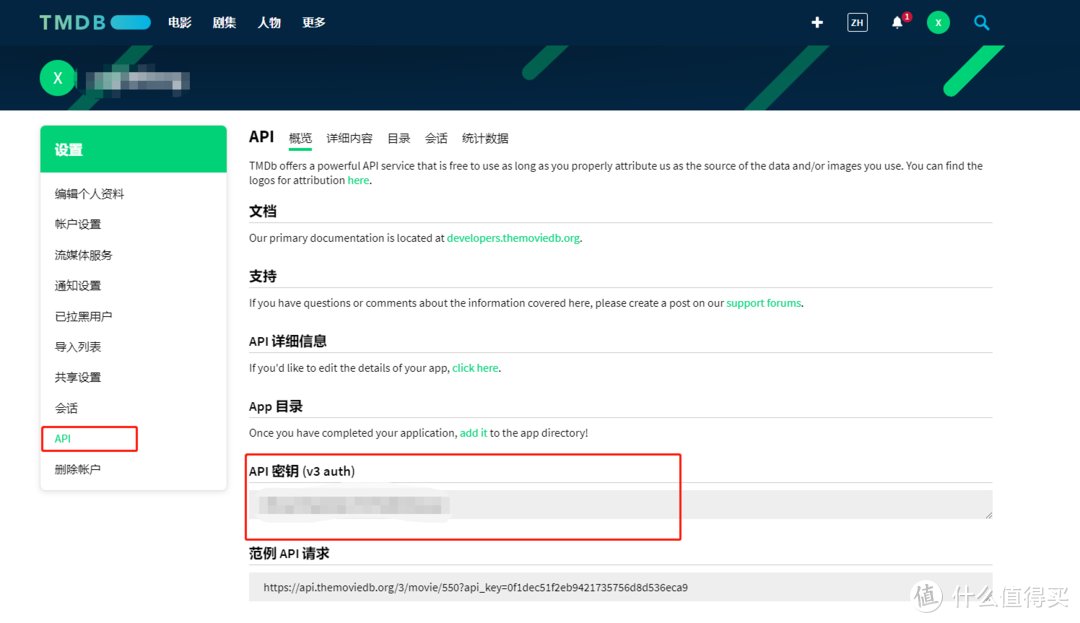Switch to the 统计数据 tab
This screenshot has width=1080, height=623.
[485, 138]
